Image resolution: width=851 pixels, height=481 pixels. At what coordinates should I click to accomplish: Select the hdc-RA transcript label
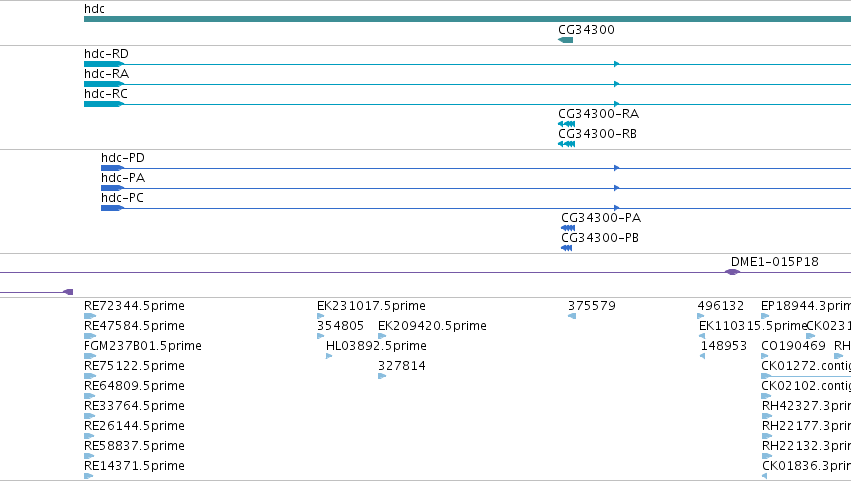(106, 74)
